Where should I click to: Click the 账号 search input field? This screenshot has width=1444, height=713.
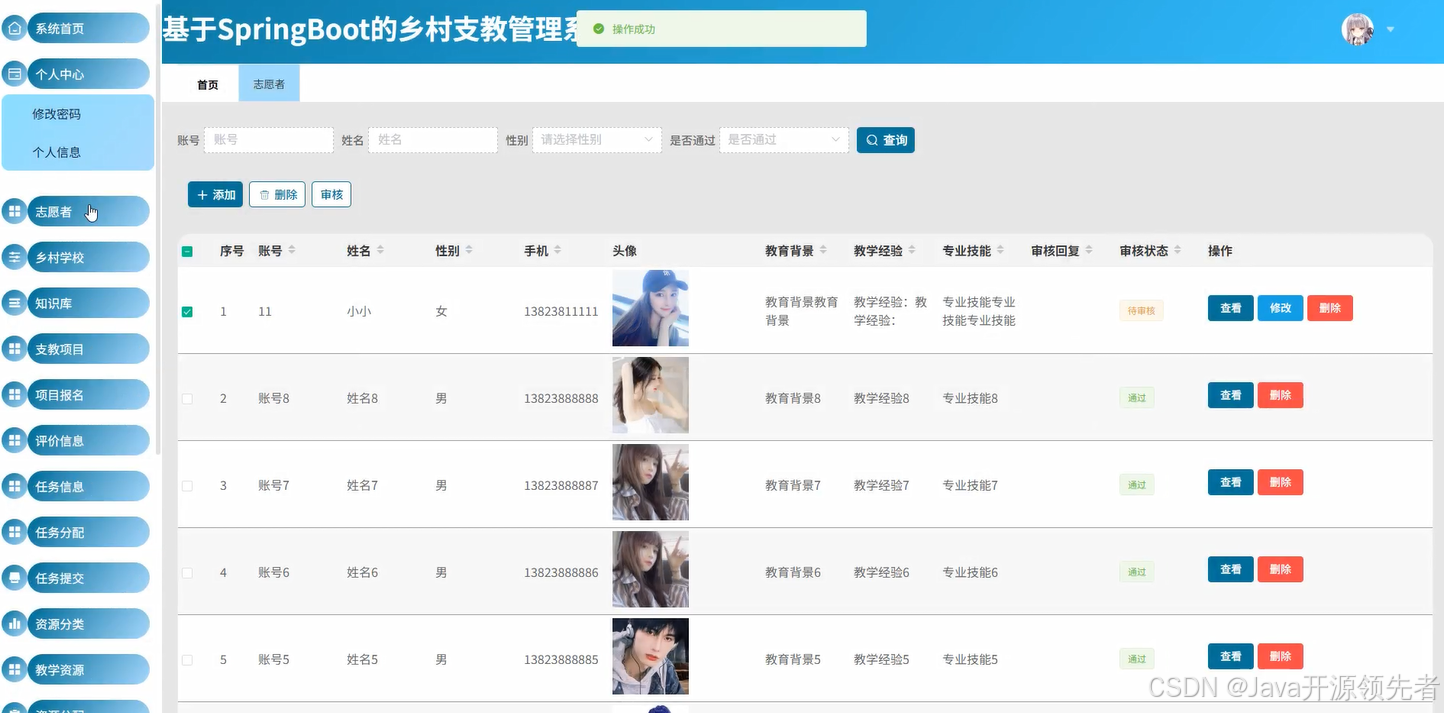(269, 140)
